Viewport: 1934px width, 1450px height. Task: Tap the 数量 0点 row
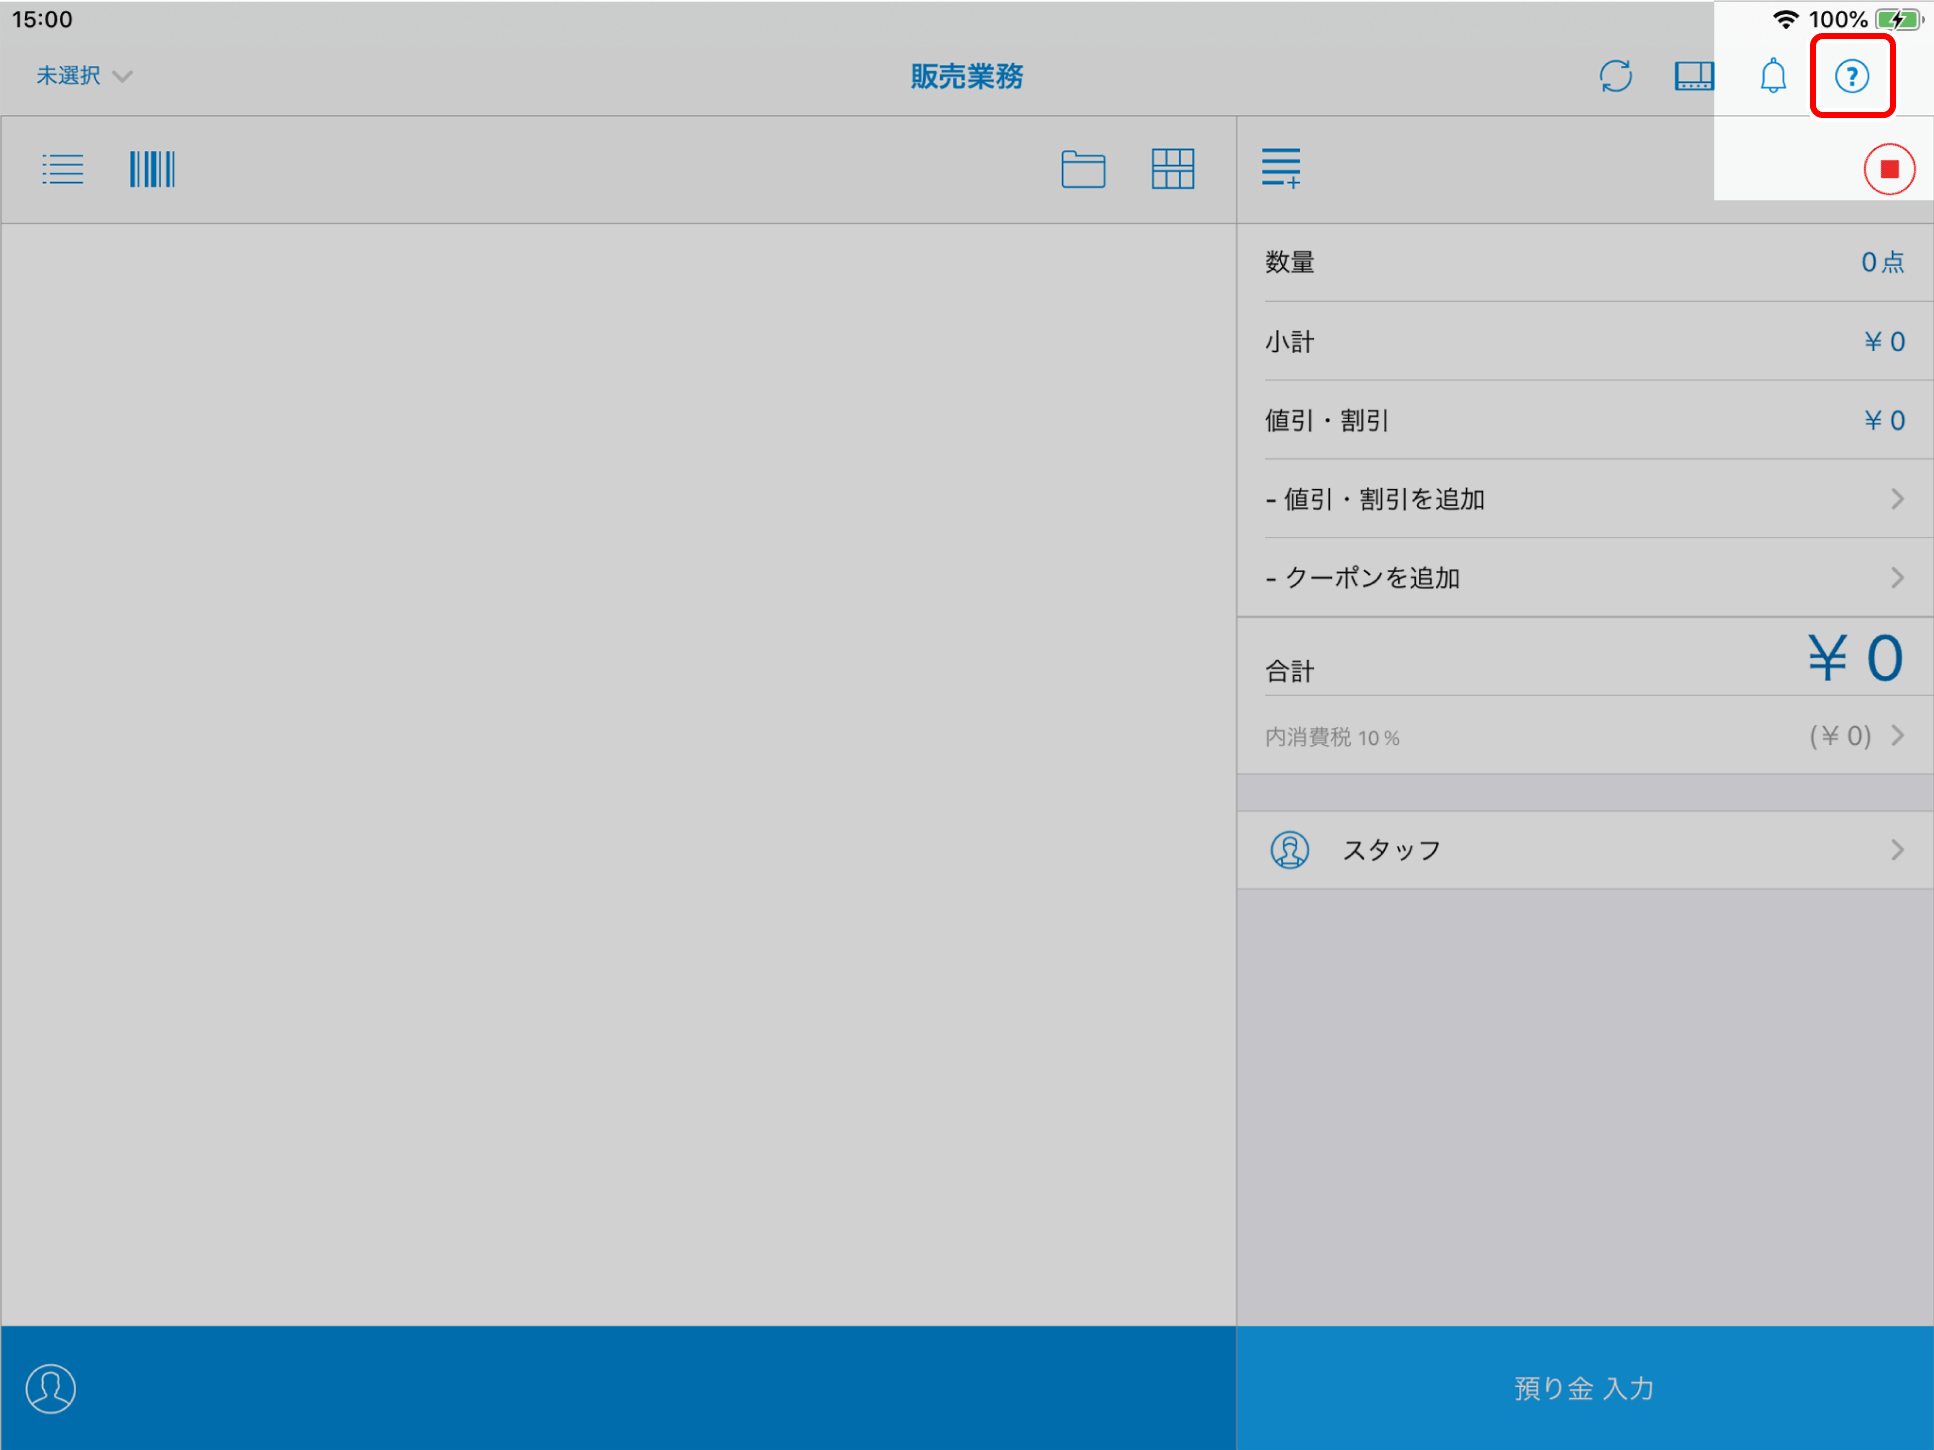1585,262
